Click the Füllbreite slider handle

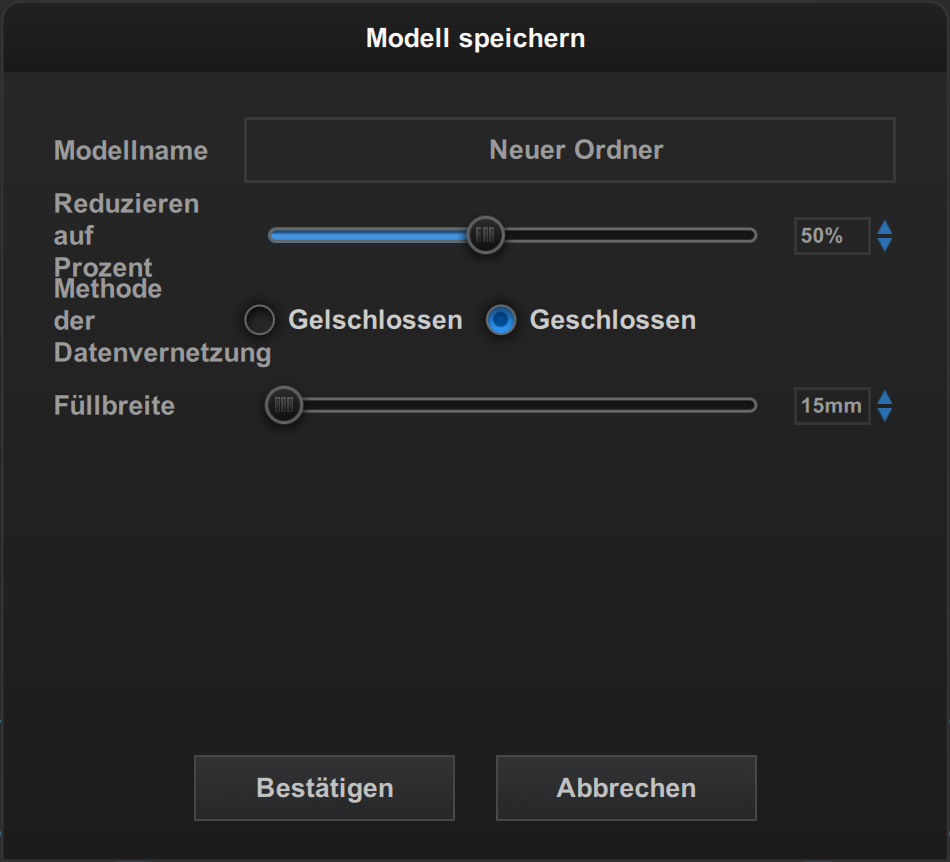coord(284,406)
